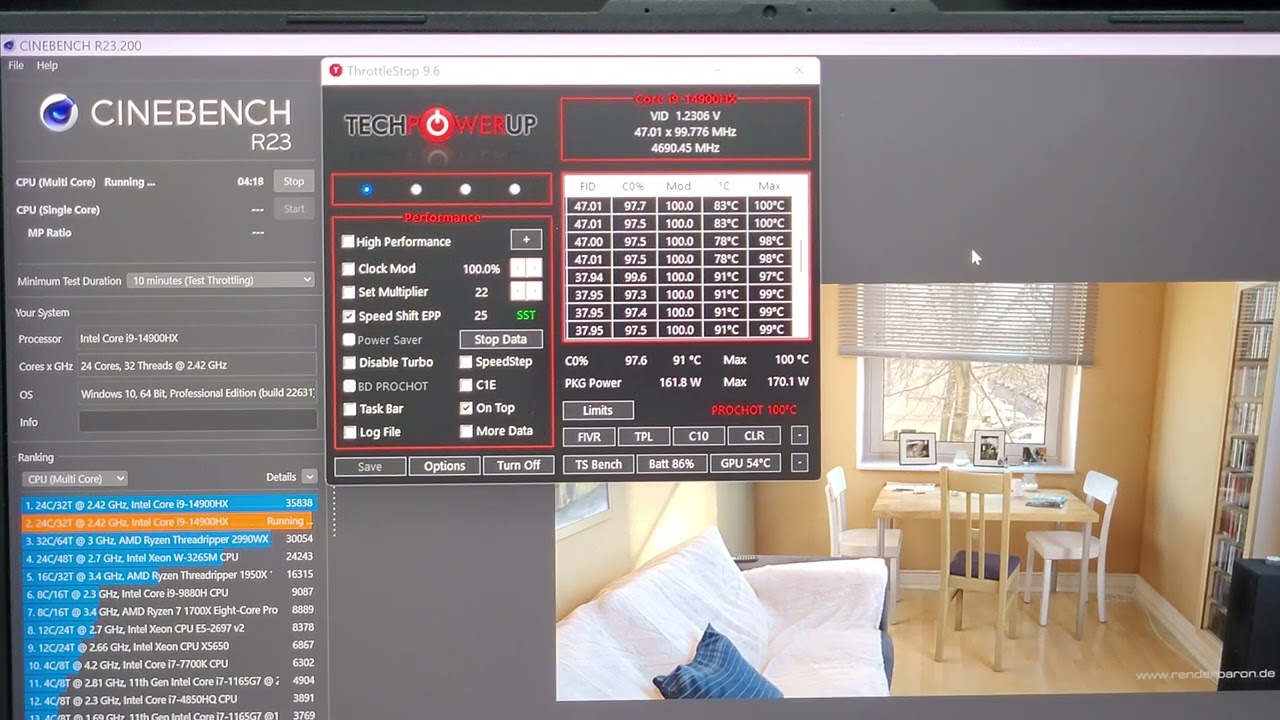Select the Core i9-9880H ranking row
The height and width of the screenshot is (720, 1280).
[169, 593]
